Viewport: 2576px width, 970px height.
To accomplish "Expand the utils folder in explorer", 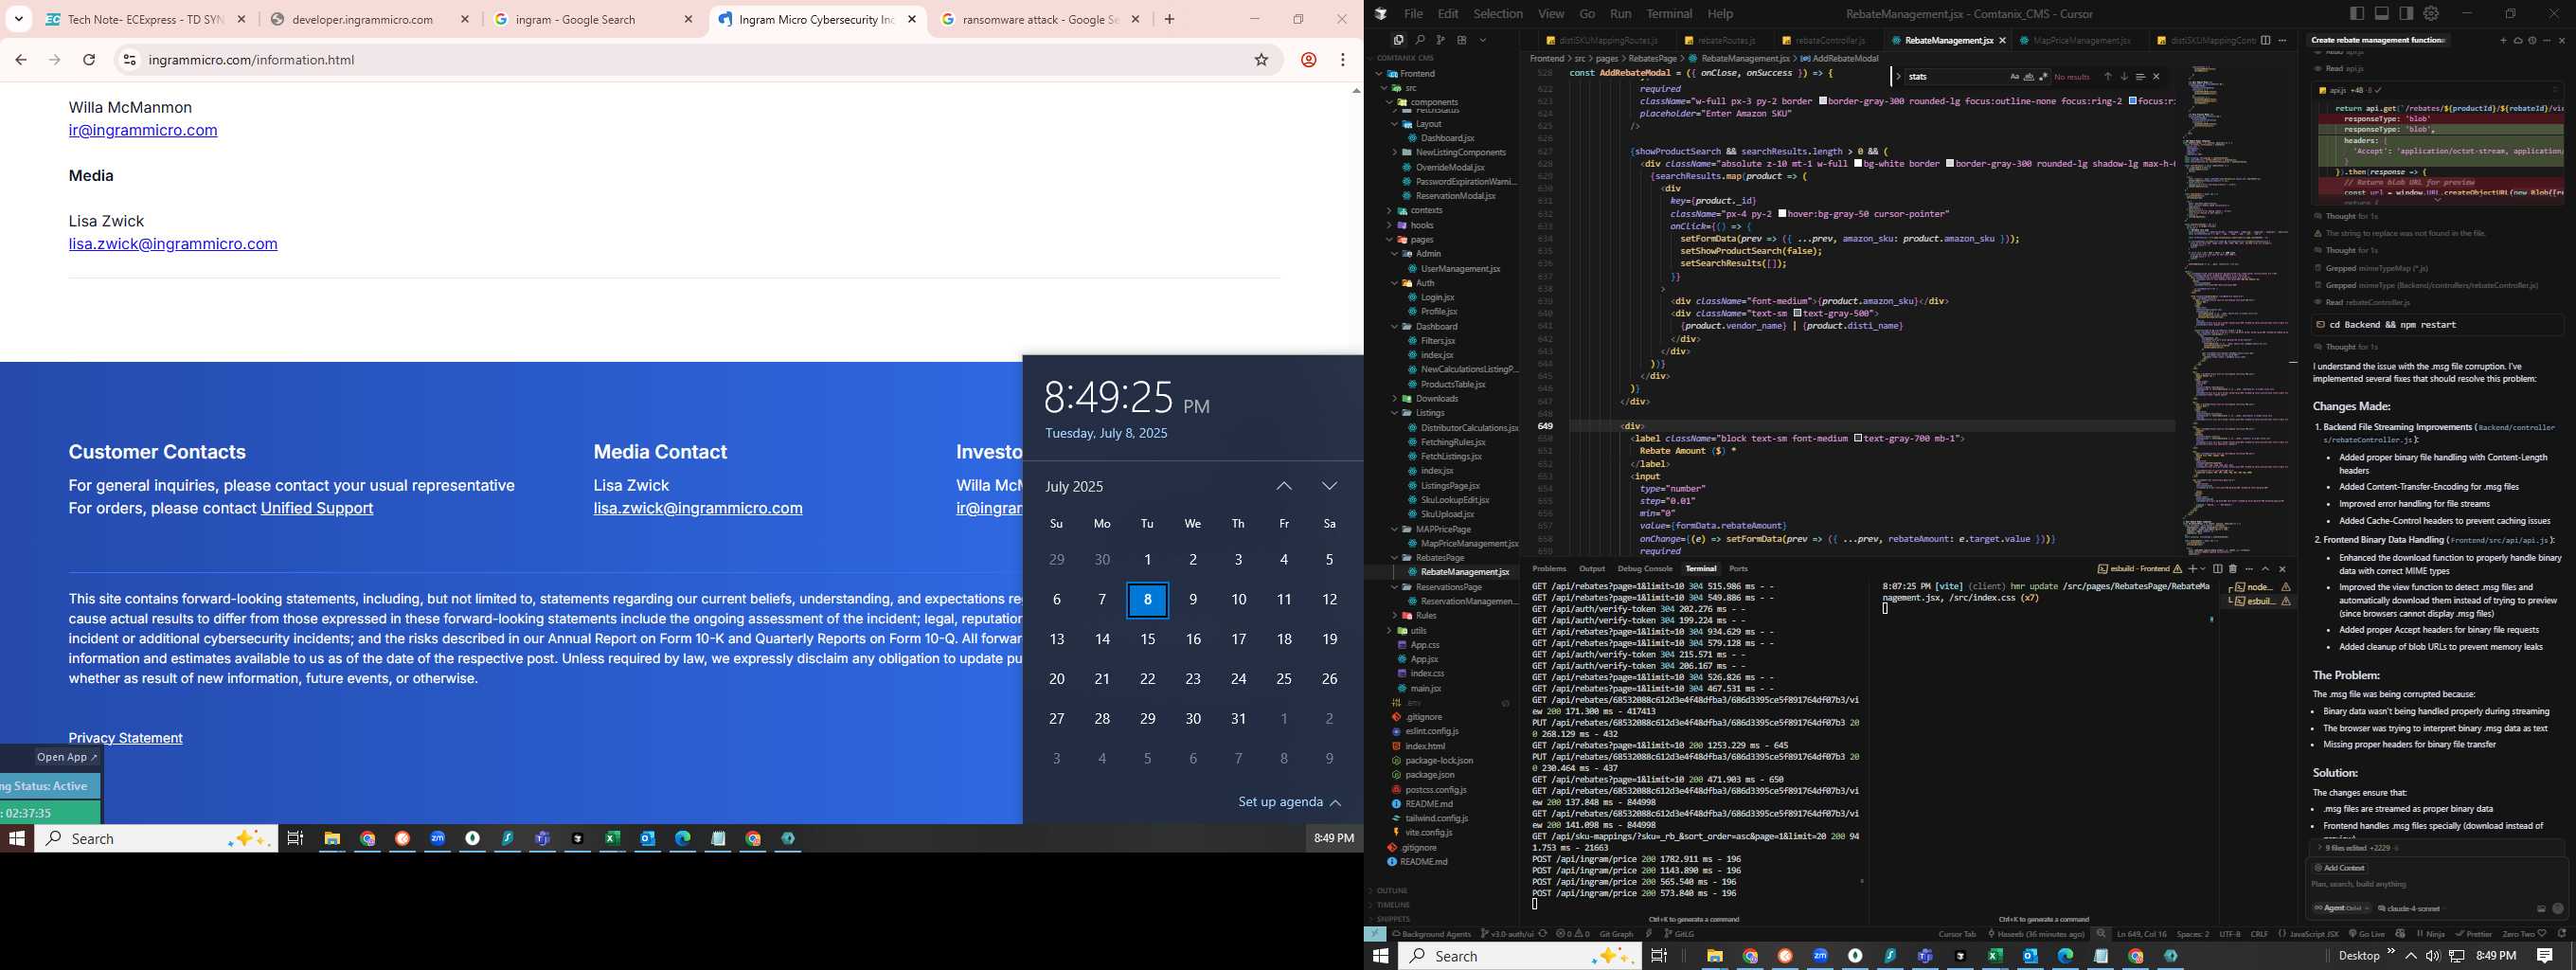I will tap(1410, 631).
